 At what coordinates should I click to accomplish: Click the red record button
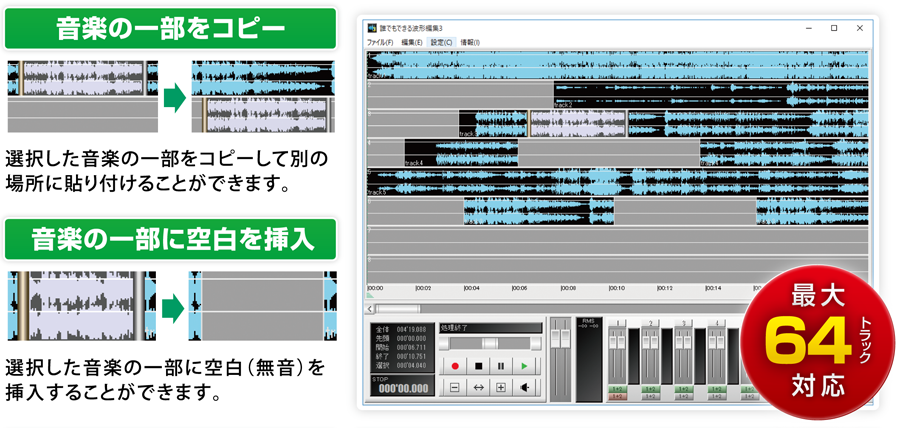coord(455,366)
